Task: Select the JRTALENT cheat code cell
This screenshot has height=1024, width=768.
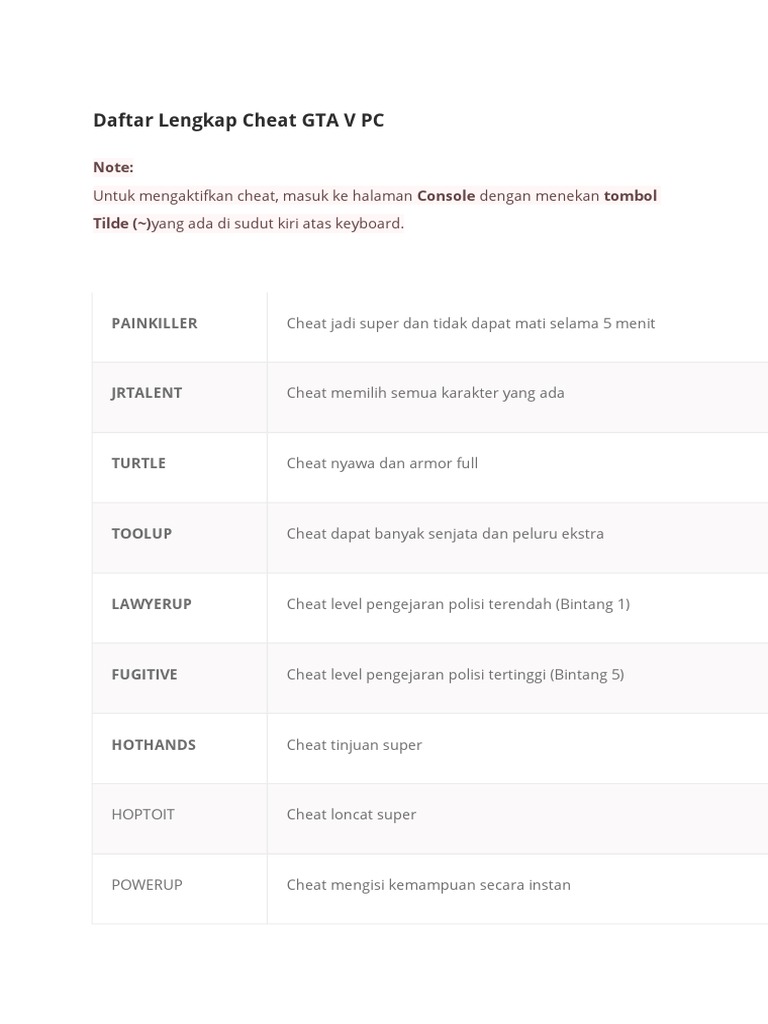Action: tap(147, 393)
